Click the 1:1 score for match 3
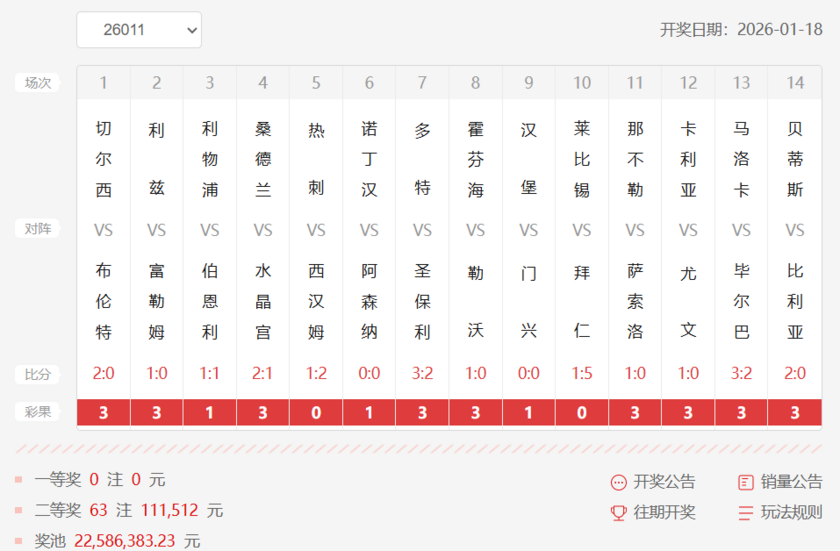 tap(209, 373)
